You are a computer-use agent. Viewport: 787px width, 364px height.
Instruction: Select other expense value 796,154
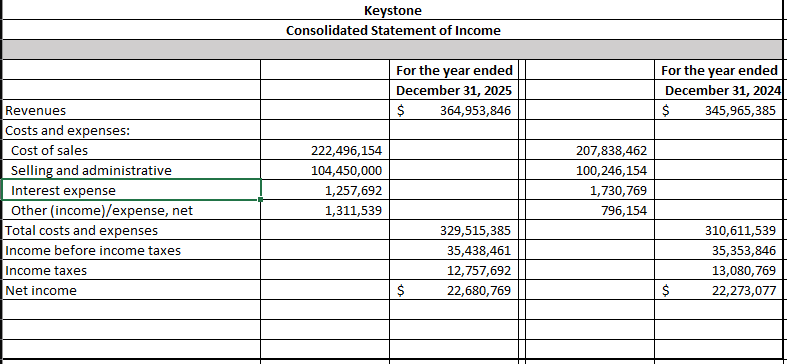(590, 210)
